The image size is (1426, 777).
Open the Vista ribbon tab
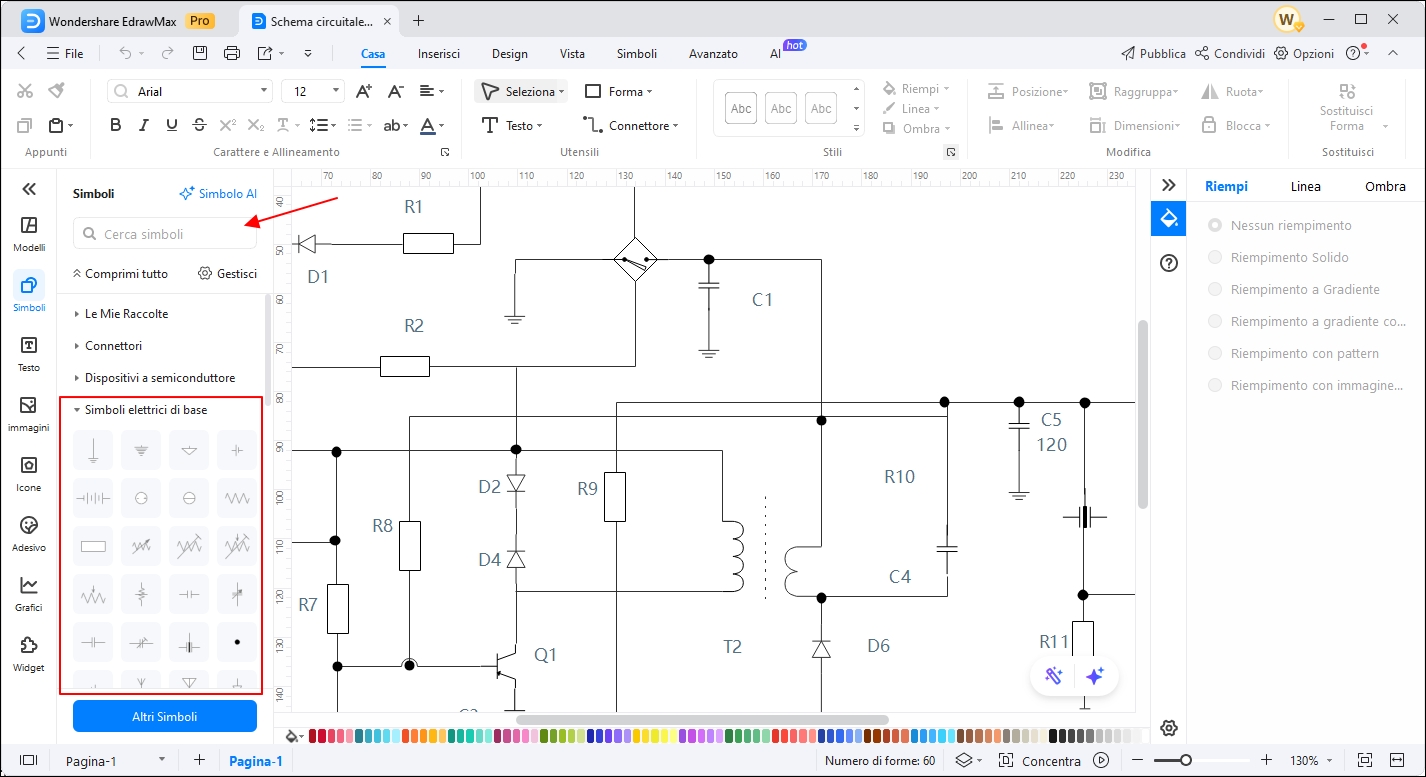pyautogui.click(x=573, y=54)
